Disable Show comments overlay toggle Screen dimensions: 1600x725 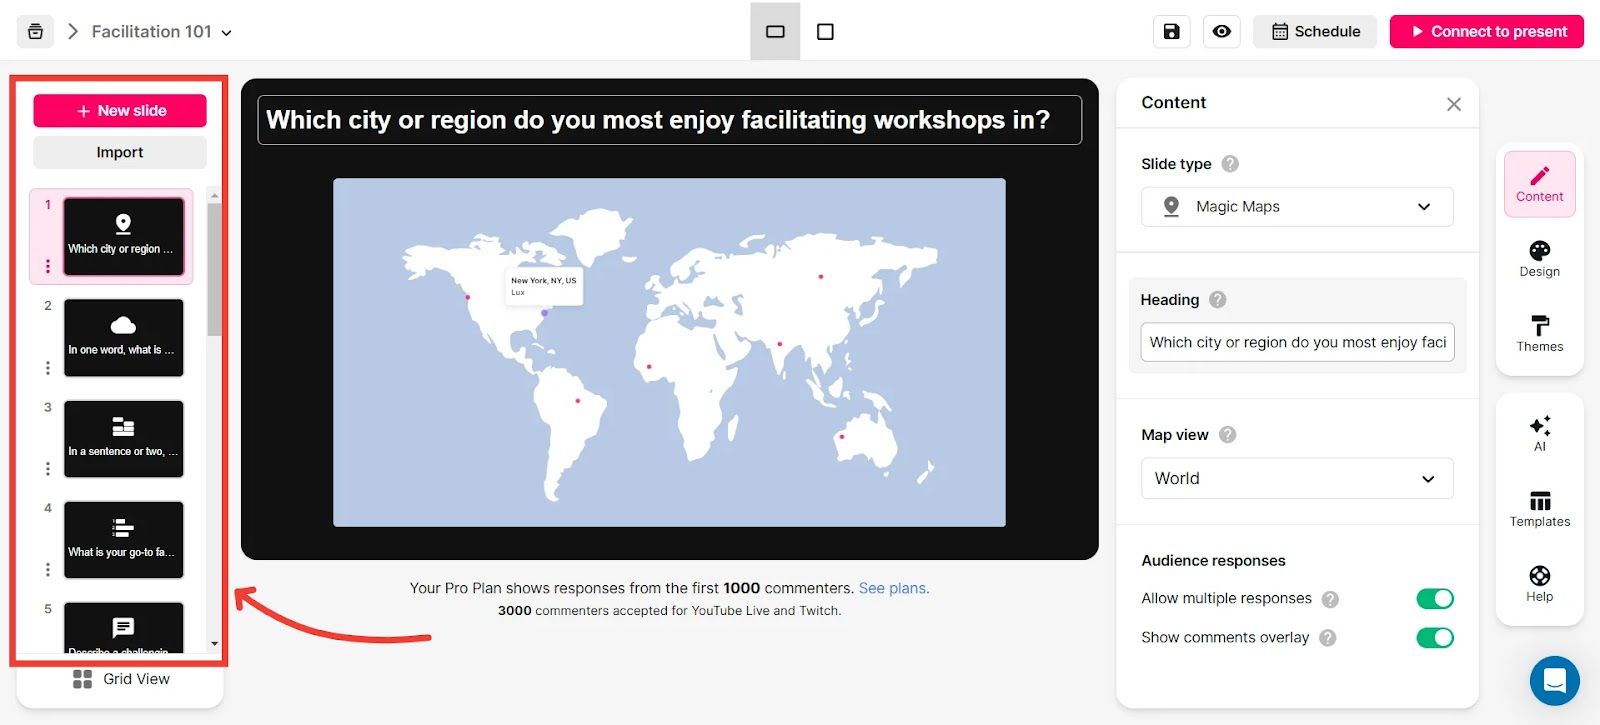pos(1434,638)
